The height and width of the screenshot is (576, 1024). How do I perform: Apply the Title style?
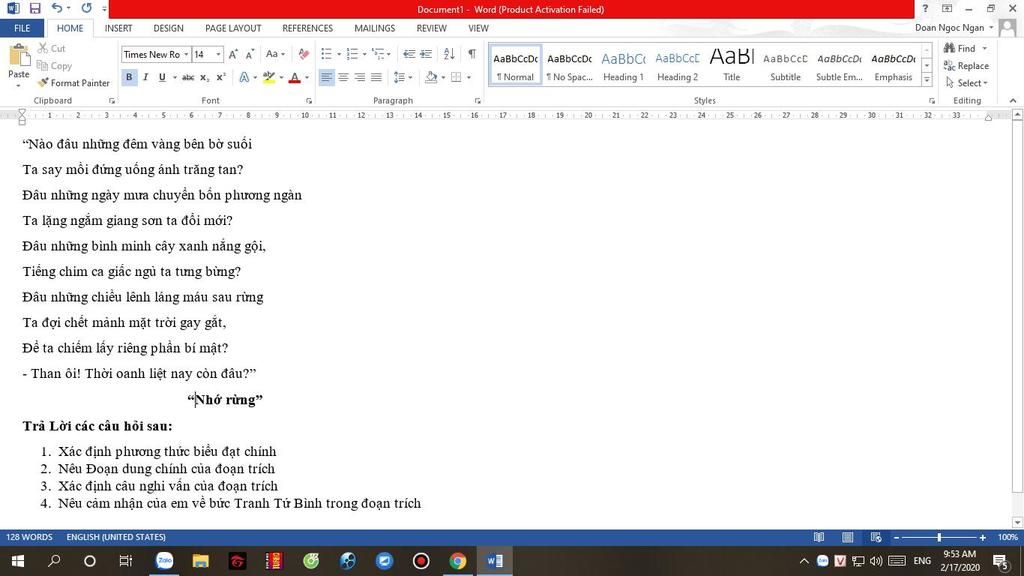[x=731, y=65]
